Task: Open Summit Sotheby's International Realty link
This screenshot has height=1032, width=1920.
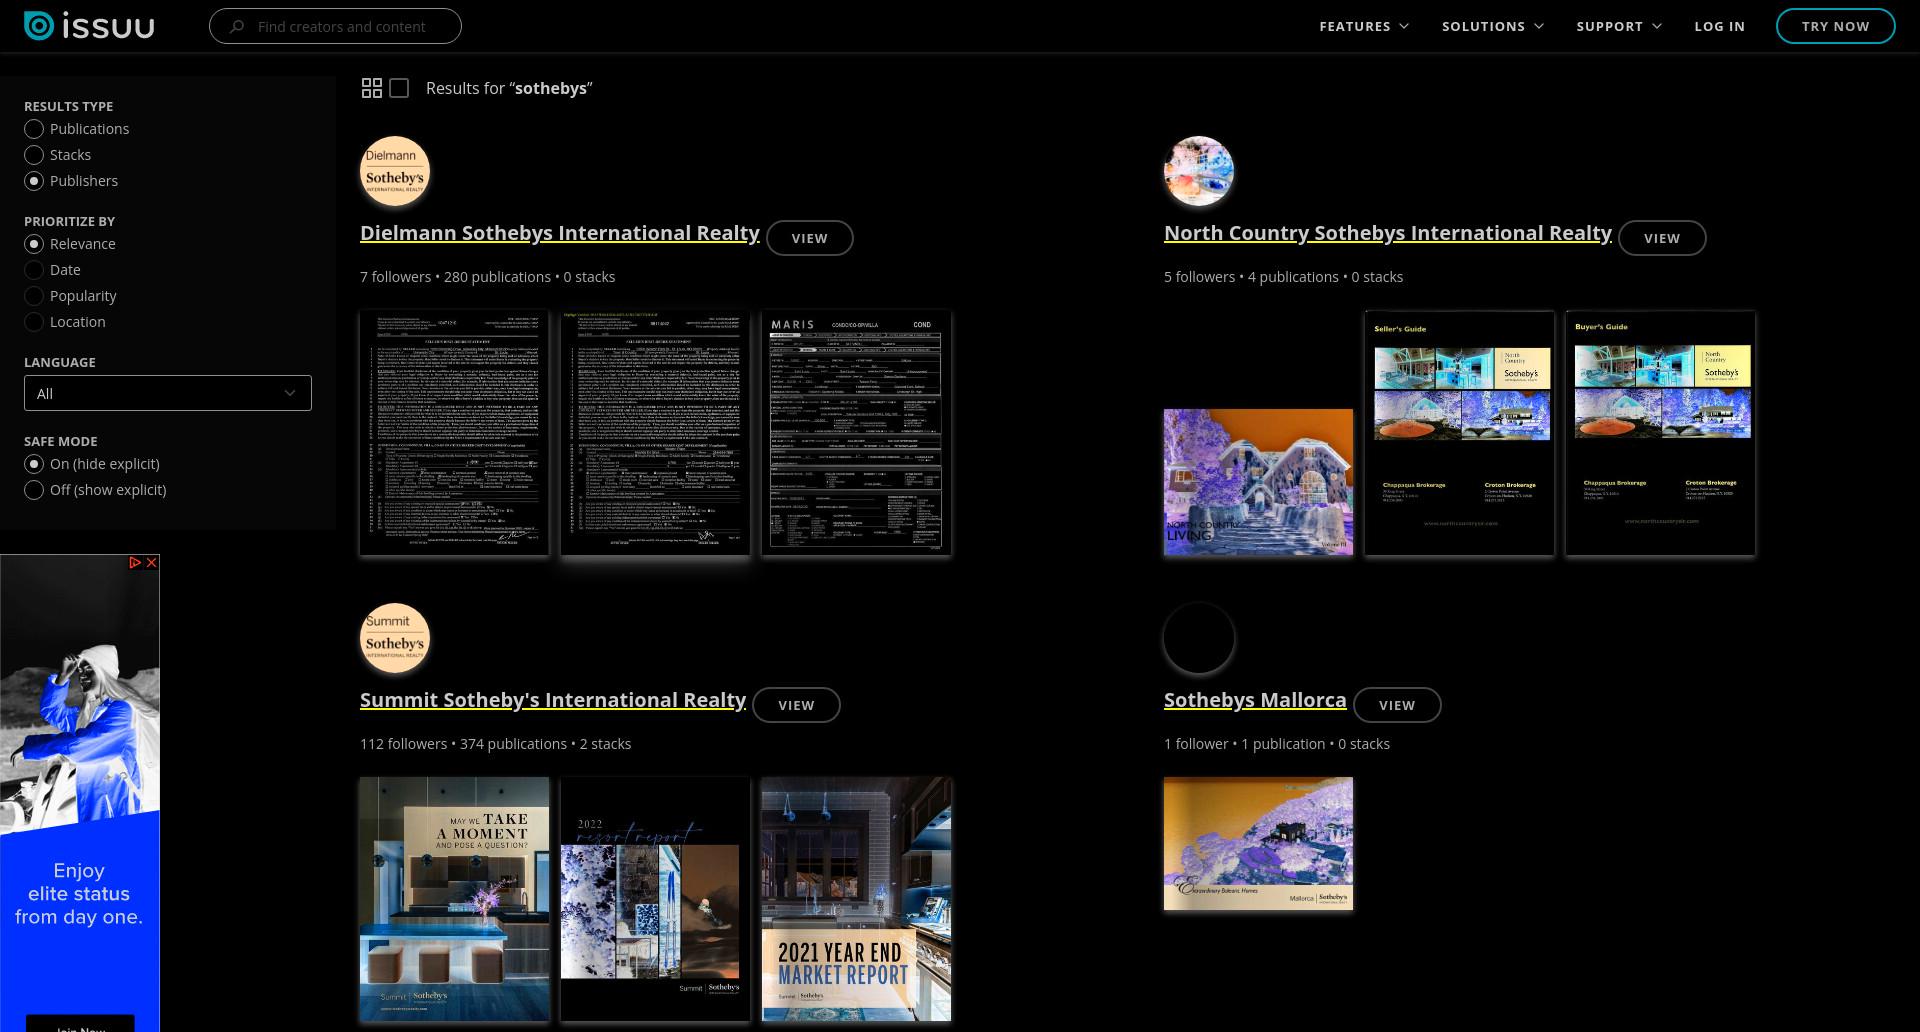Action: tap(553, 700)
